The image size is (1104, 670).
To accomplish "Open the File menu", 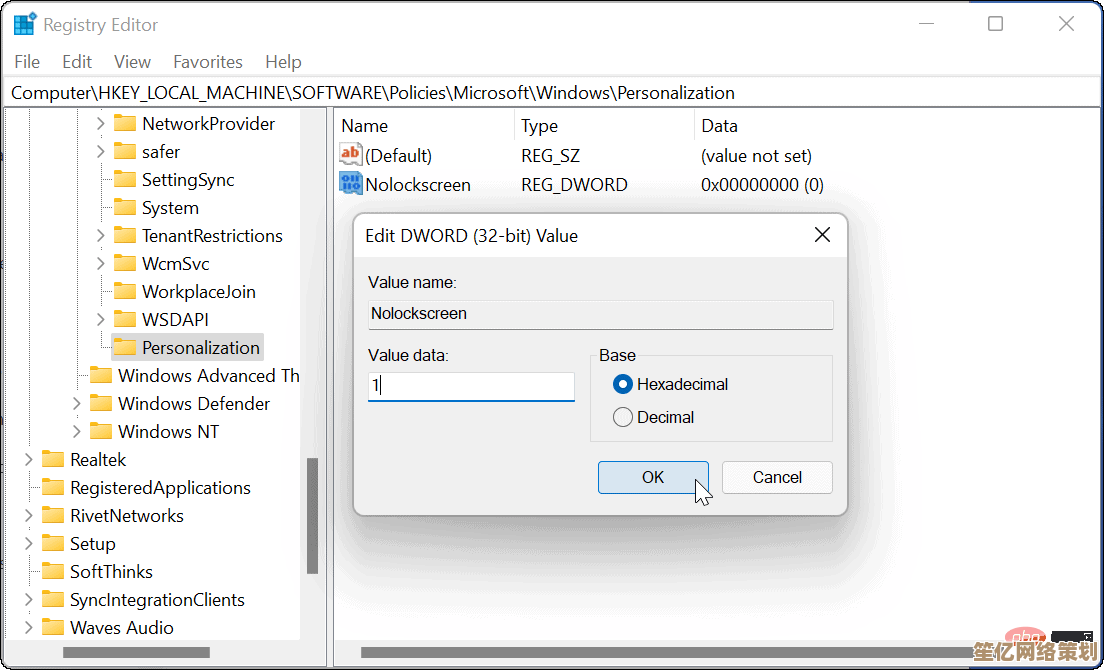I will [27, 62].
